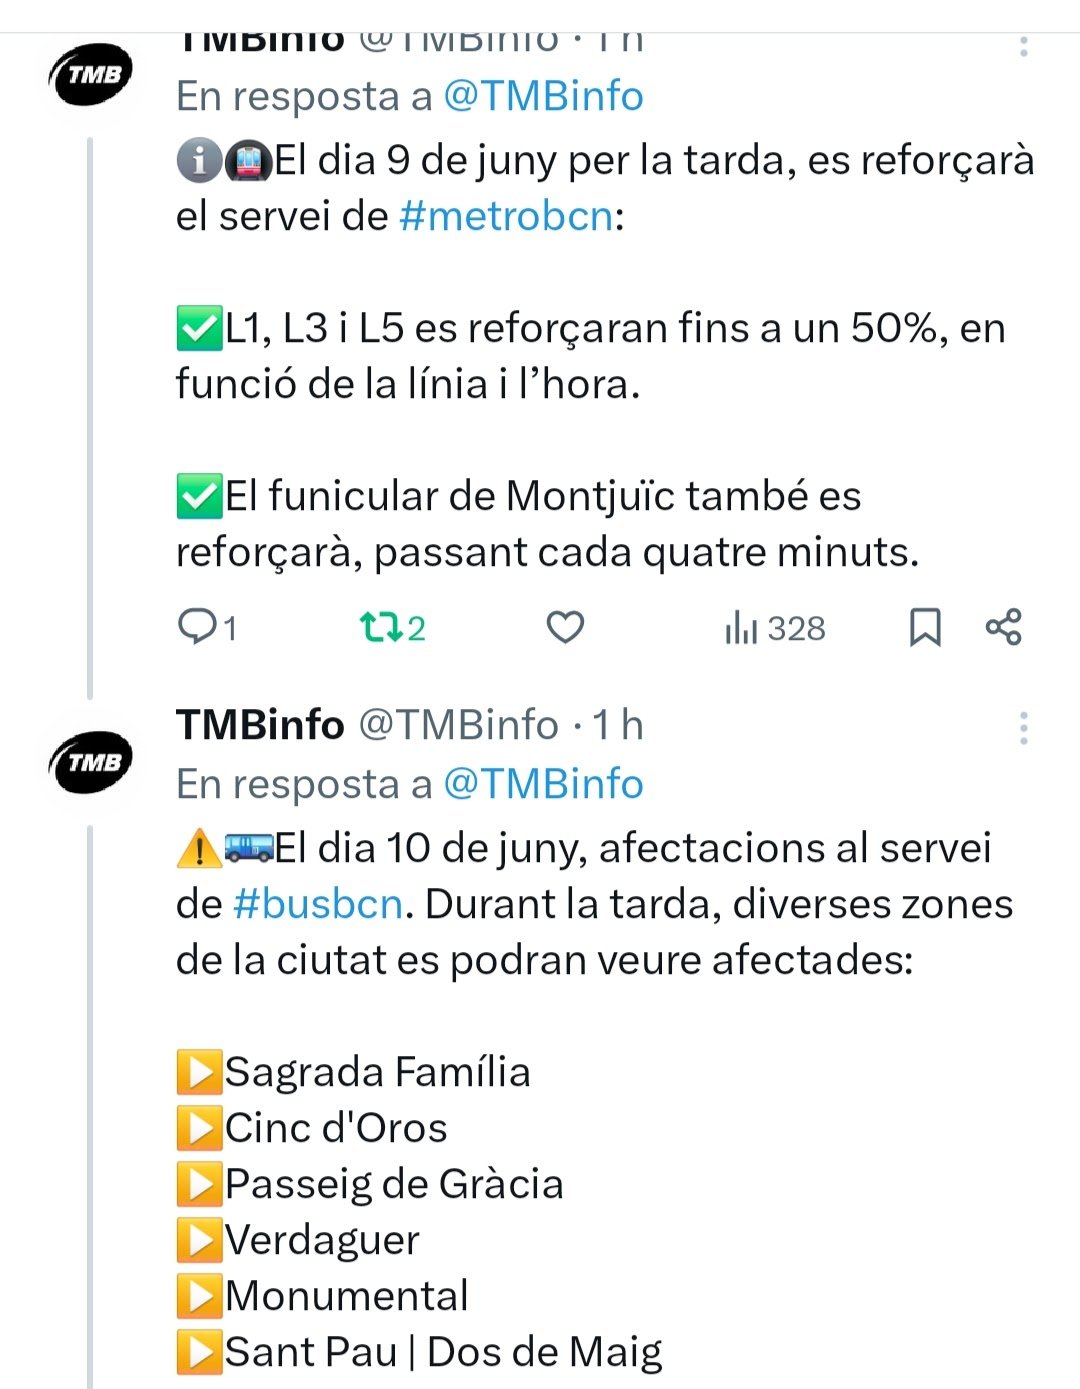Bookmark the metro reinforcement tweet
The height and width of the screenshot is (1389, 1080).
point(925,628)
